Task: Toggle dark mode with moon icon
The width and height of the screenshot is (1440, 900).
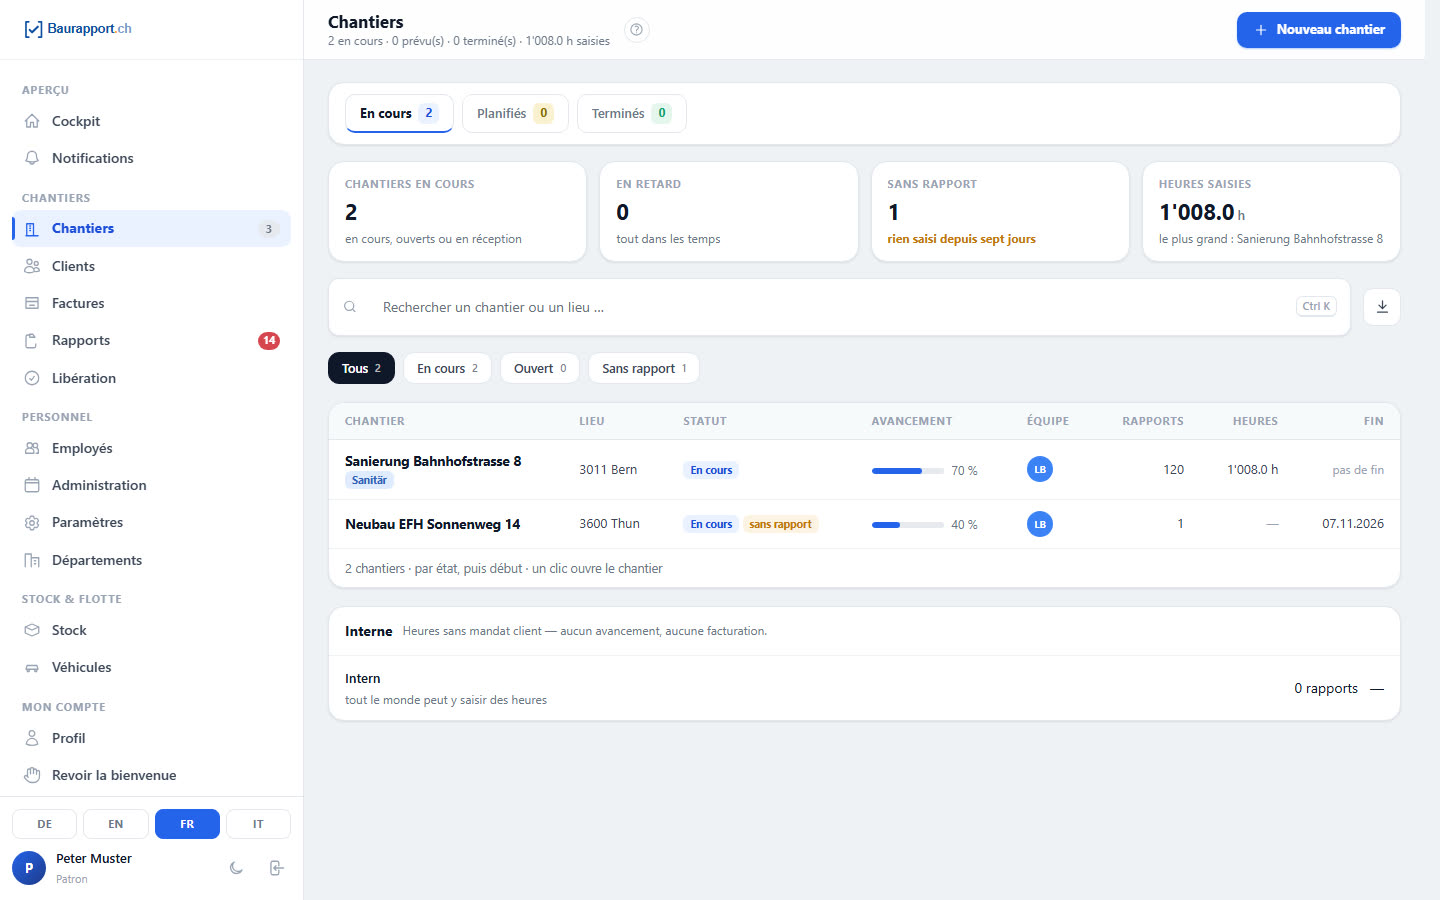Action: 236,868
